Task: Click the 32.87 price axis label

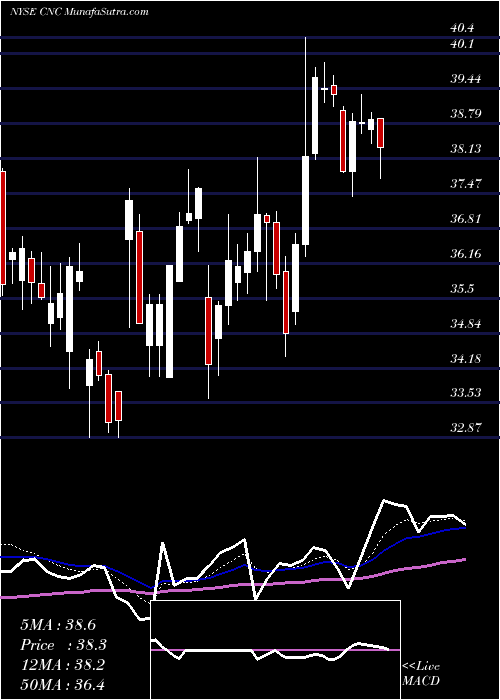Action: [x=466, y=428]
